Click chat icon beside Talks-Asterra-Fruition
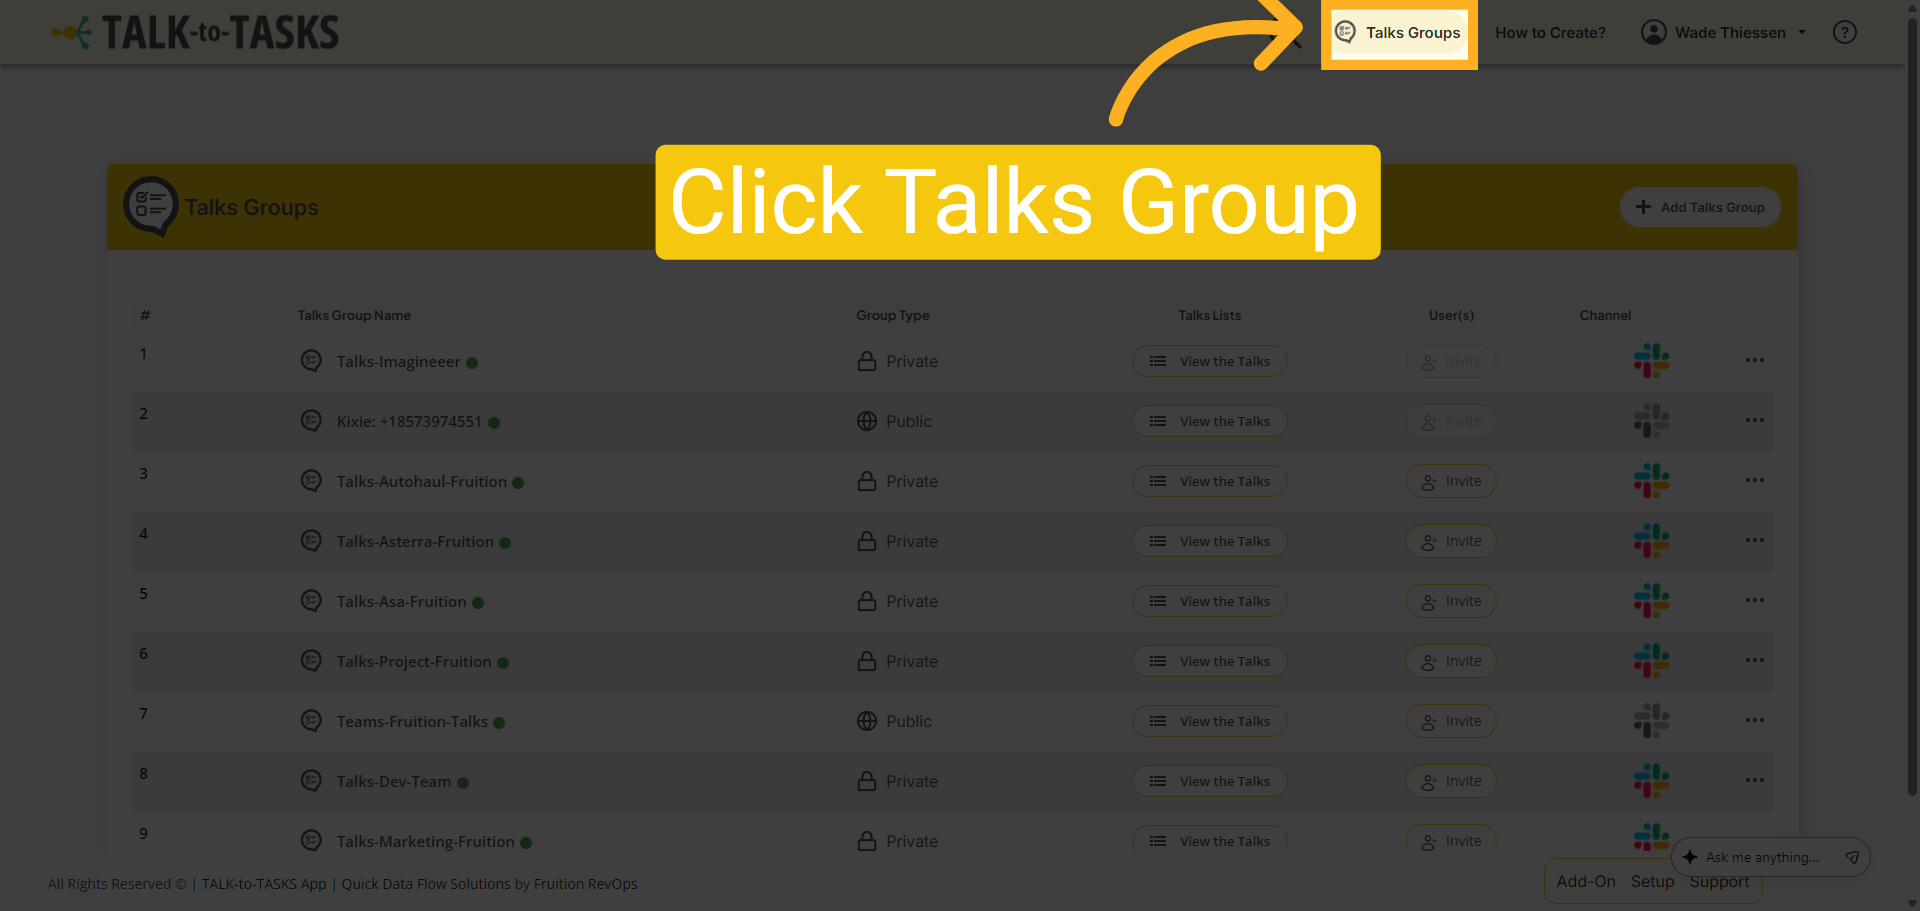Viewport: 1920px width, 911px height. (311, 541)
